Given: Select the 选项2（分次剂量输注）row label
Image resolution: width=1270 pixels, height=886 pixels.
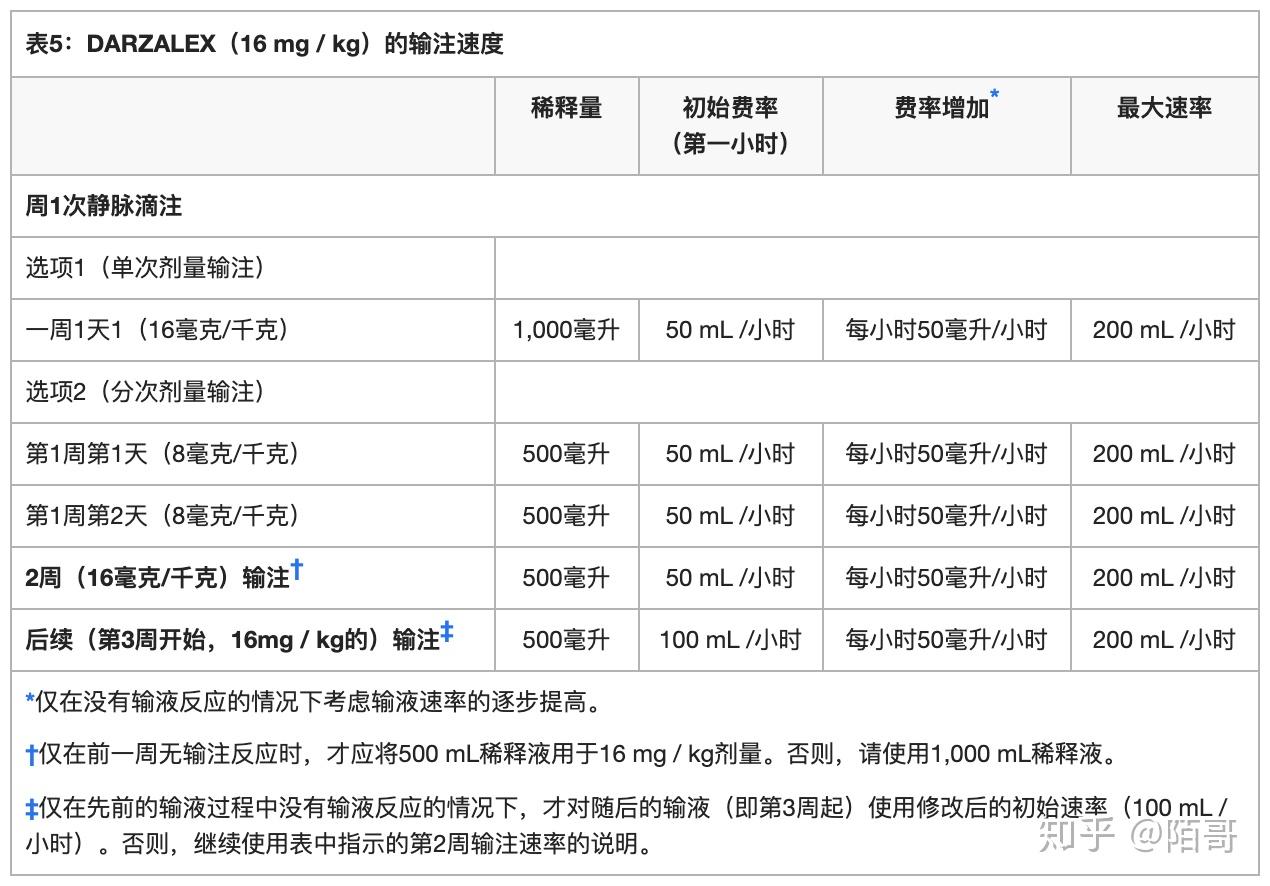Looking at the screenshot, I should (145, 392).
